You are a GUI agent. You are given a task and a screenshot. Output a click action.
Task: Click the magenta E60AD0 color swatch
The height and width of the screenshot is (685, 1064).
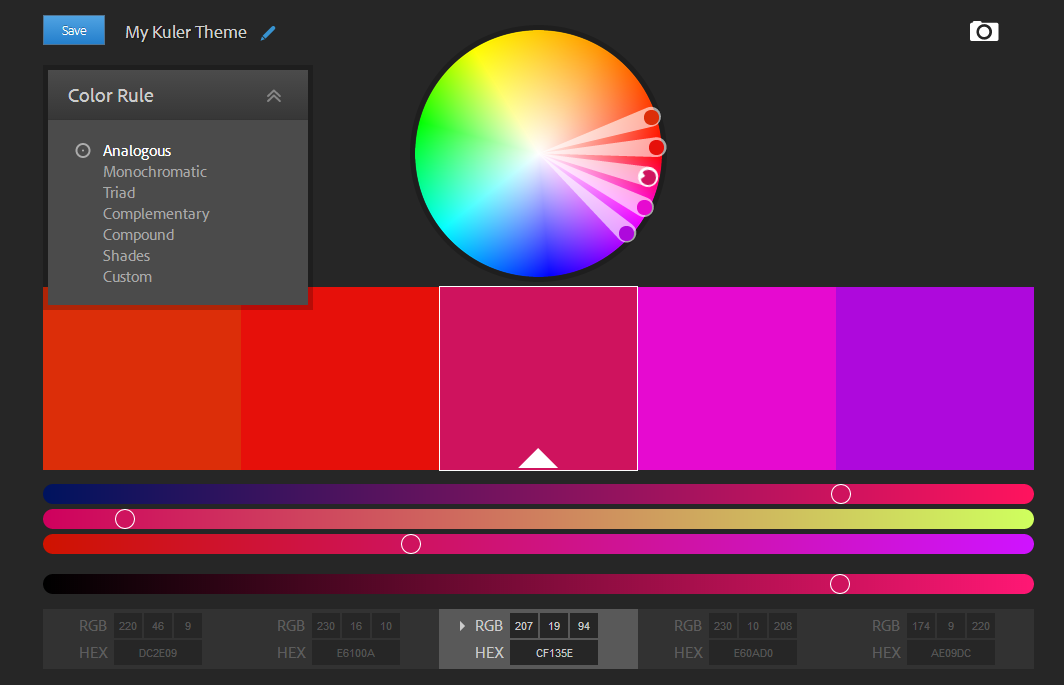click(x=736, y=378)
